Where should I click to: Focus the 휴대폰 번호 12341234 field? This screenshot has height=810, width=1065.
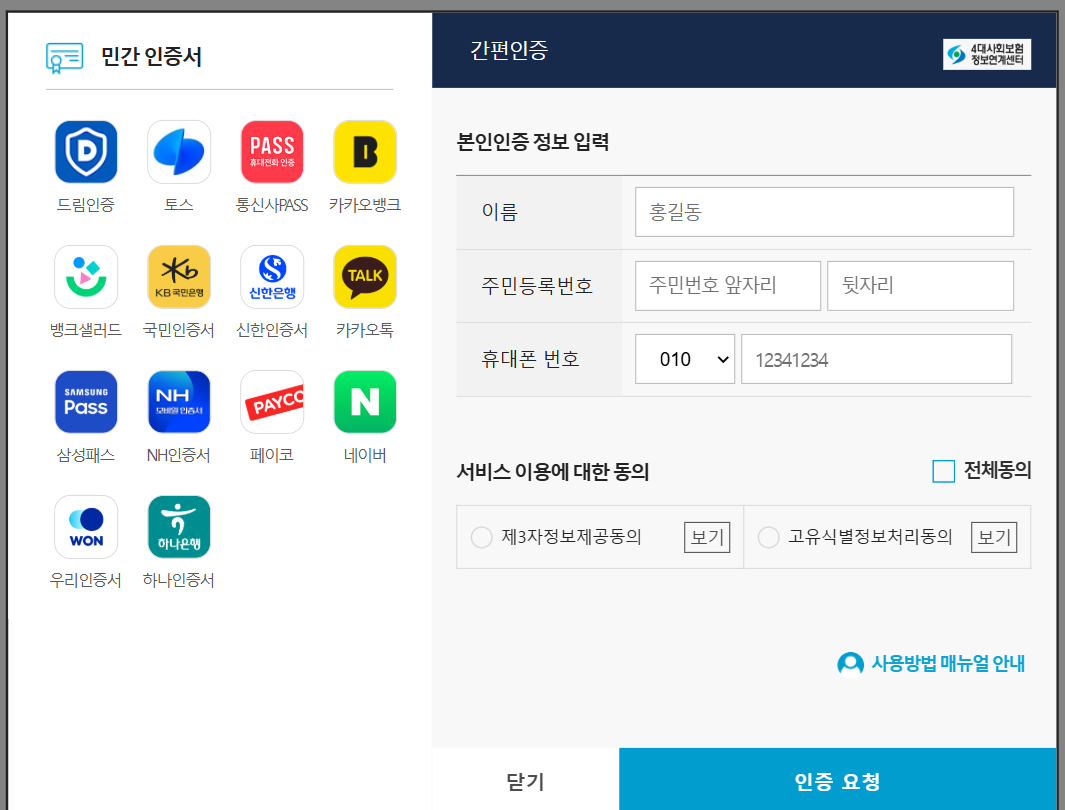pyautogui.click(x=876, y=359)
